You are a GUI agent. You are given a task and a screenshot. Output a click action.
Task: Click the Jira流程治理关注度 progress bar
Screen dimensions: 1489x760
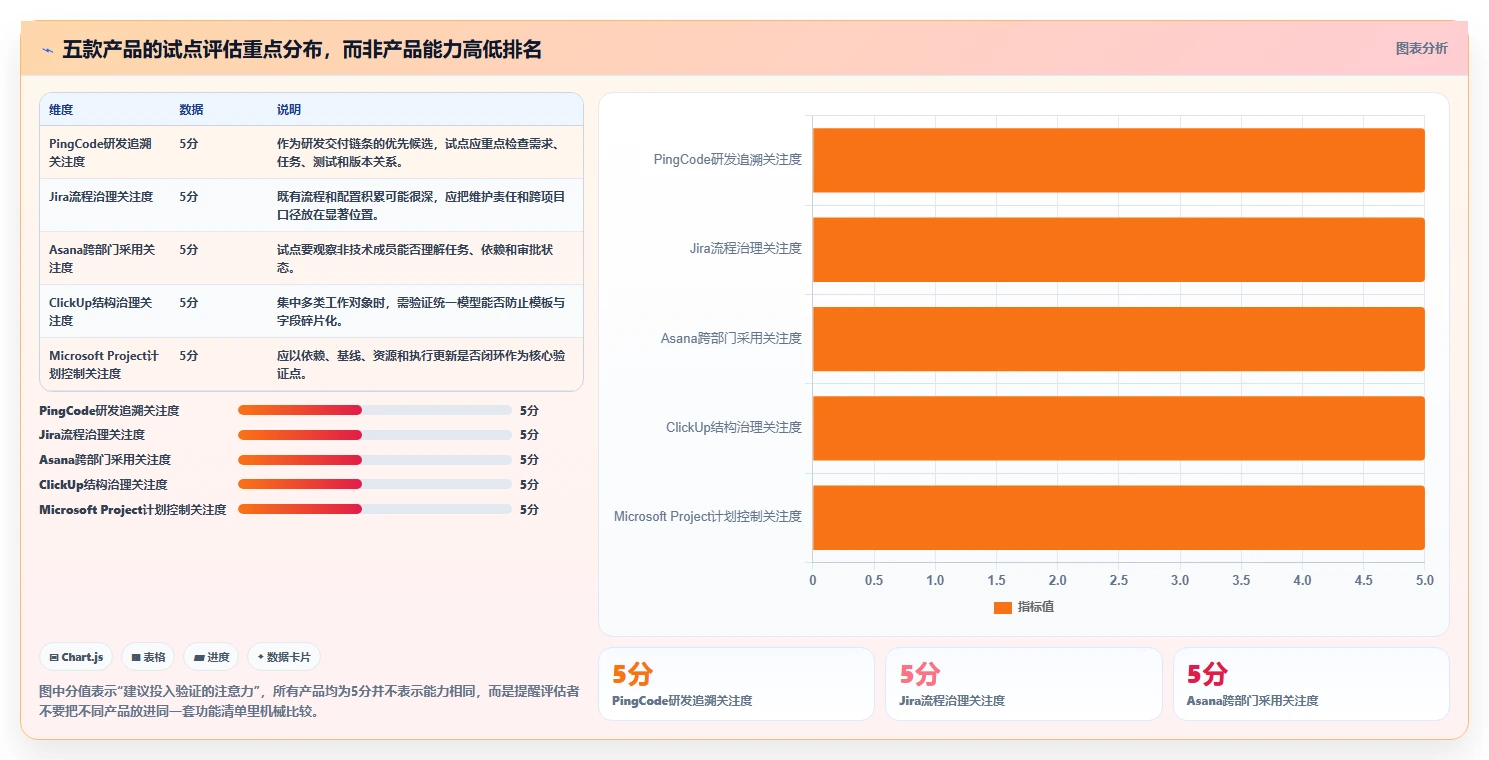pyautogui.click(x=375, y=435)
